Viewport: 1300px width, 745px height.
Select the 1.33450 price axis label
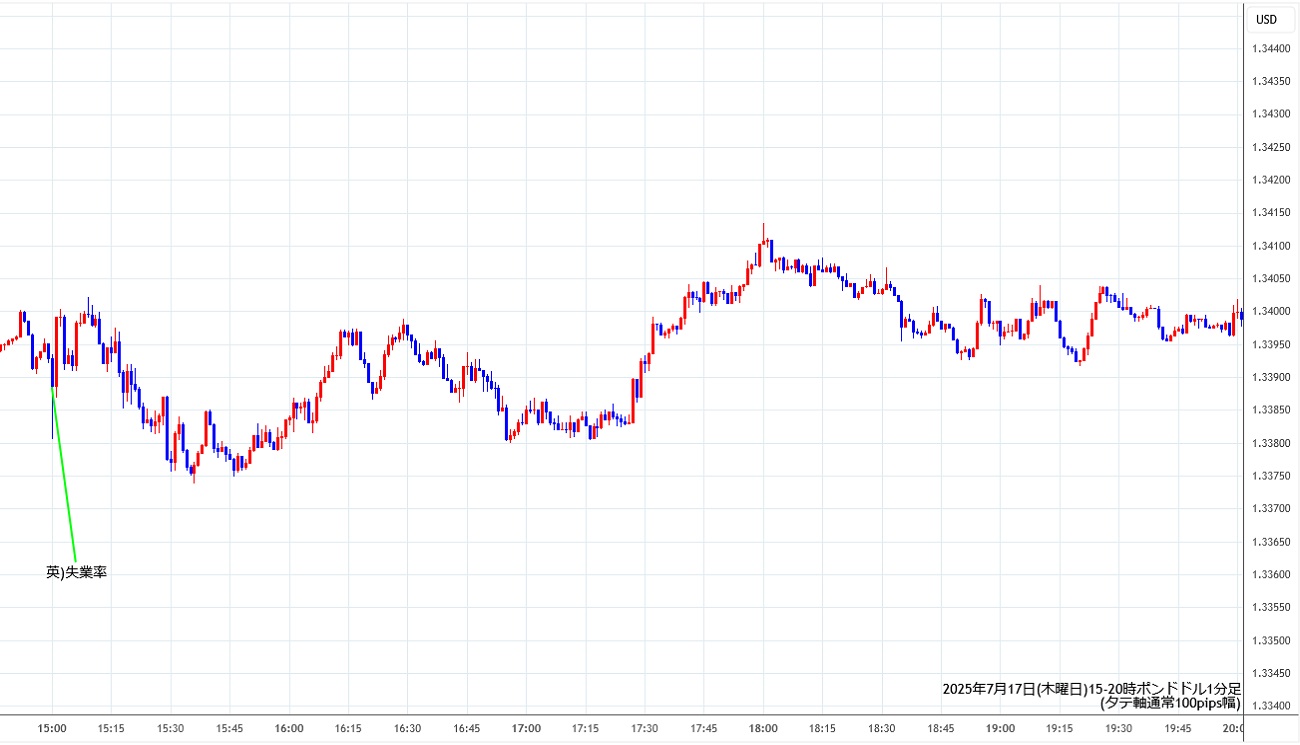point(1272,673)
